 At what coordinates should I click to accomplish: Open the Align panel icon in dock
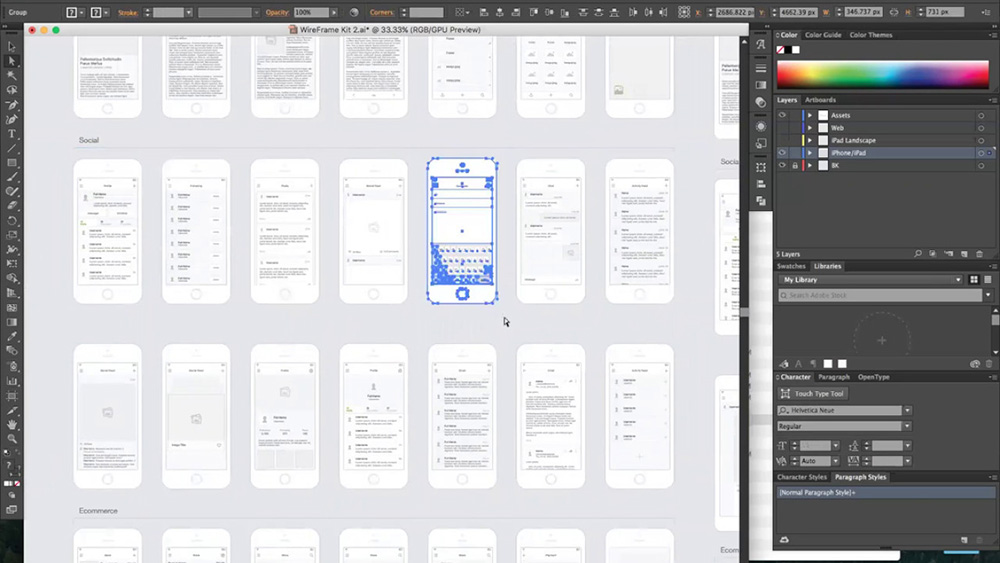pos(761,184)
